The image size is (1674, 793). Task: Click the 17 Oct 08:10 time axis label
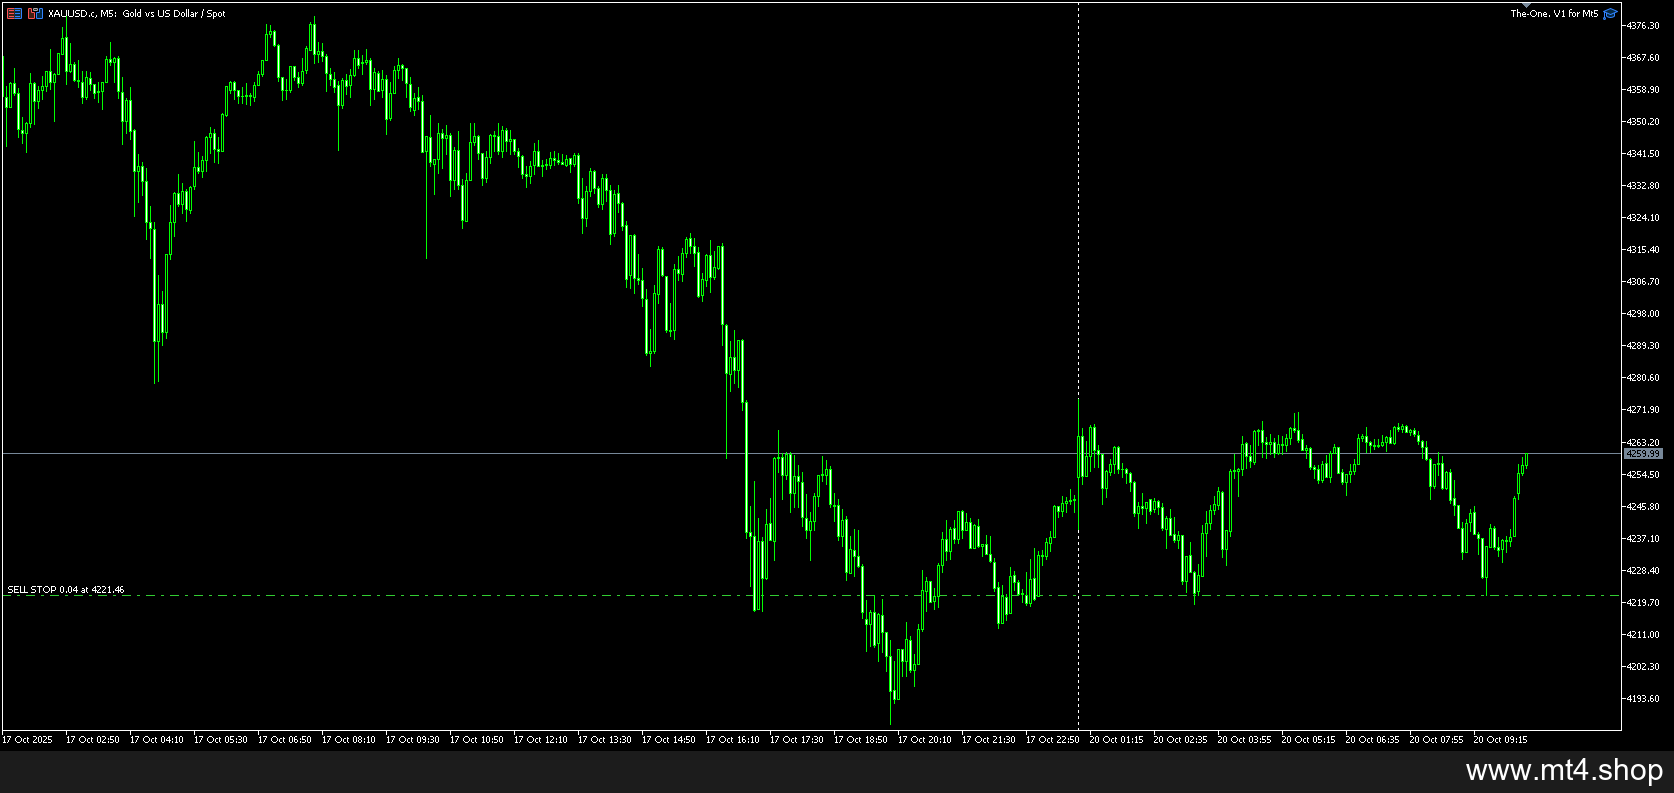[x=349, y=740]
